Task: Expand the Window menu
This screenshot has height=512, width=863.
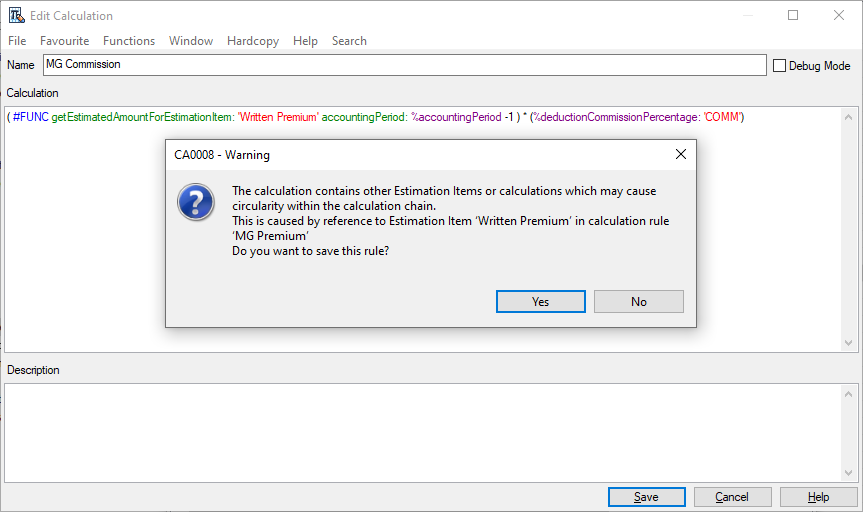Action: click(190, 41)
